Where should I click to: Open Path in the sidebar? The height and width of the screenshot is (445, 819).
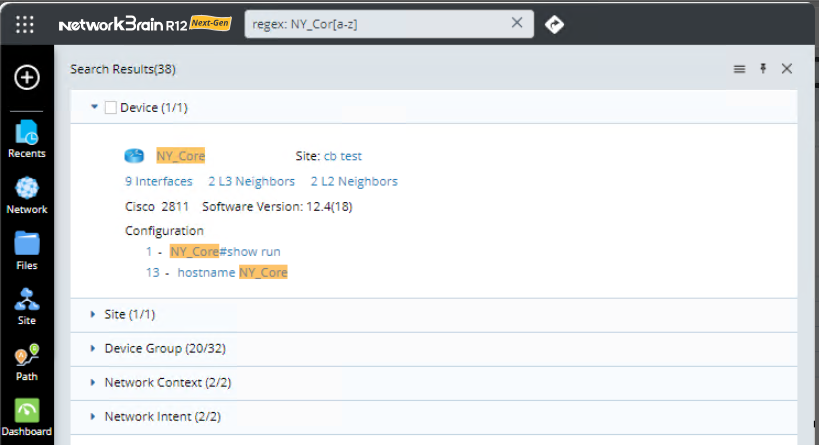pyautogui.click(x=27, y=362)
